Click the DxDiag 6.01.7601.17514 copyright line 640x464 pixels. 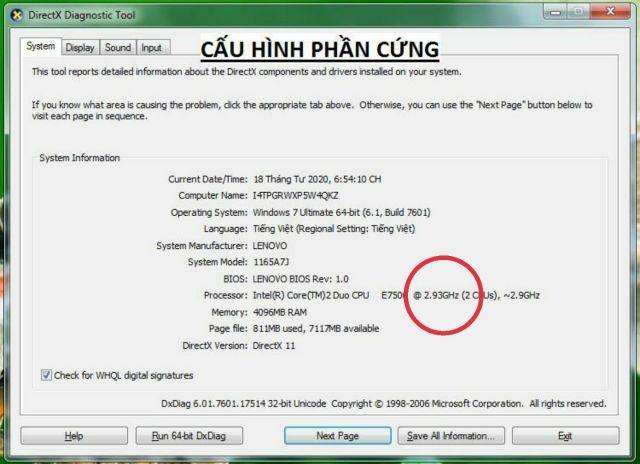tap(384, 404)
